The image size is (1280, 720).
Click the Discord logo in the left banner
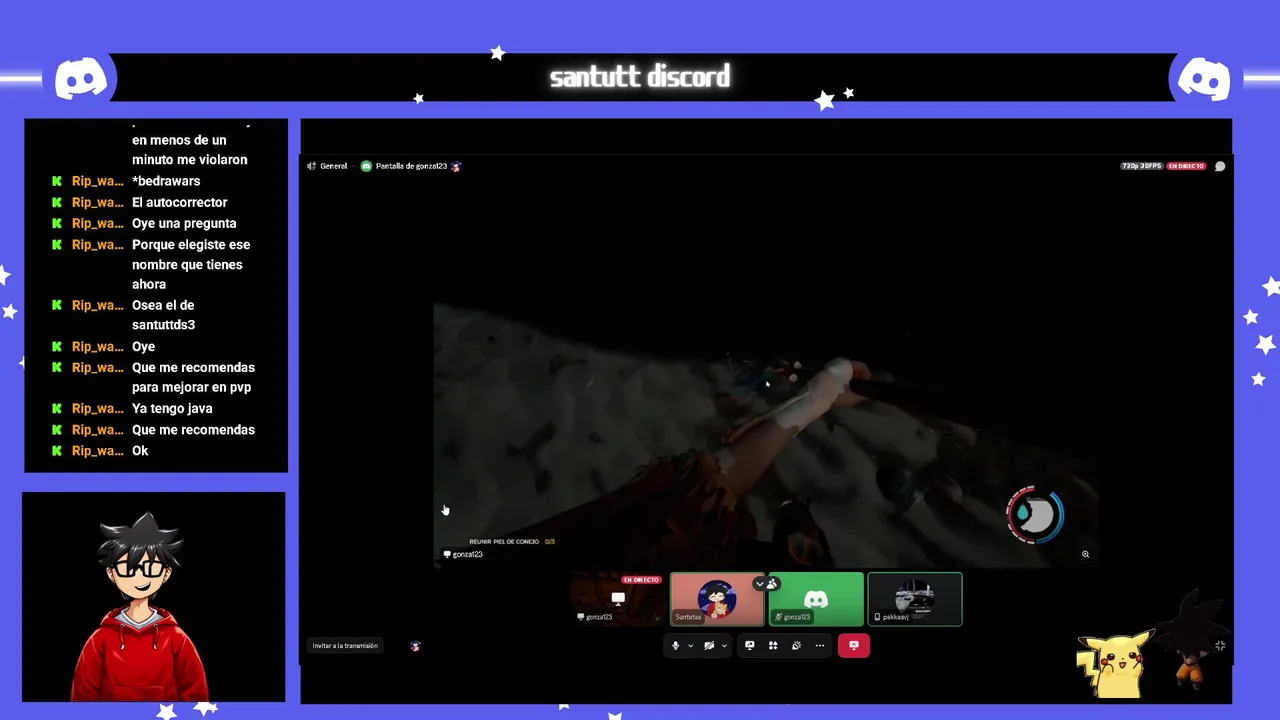coord(81,78)
